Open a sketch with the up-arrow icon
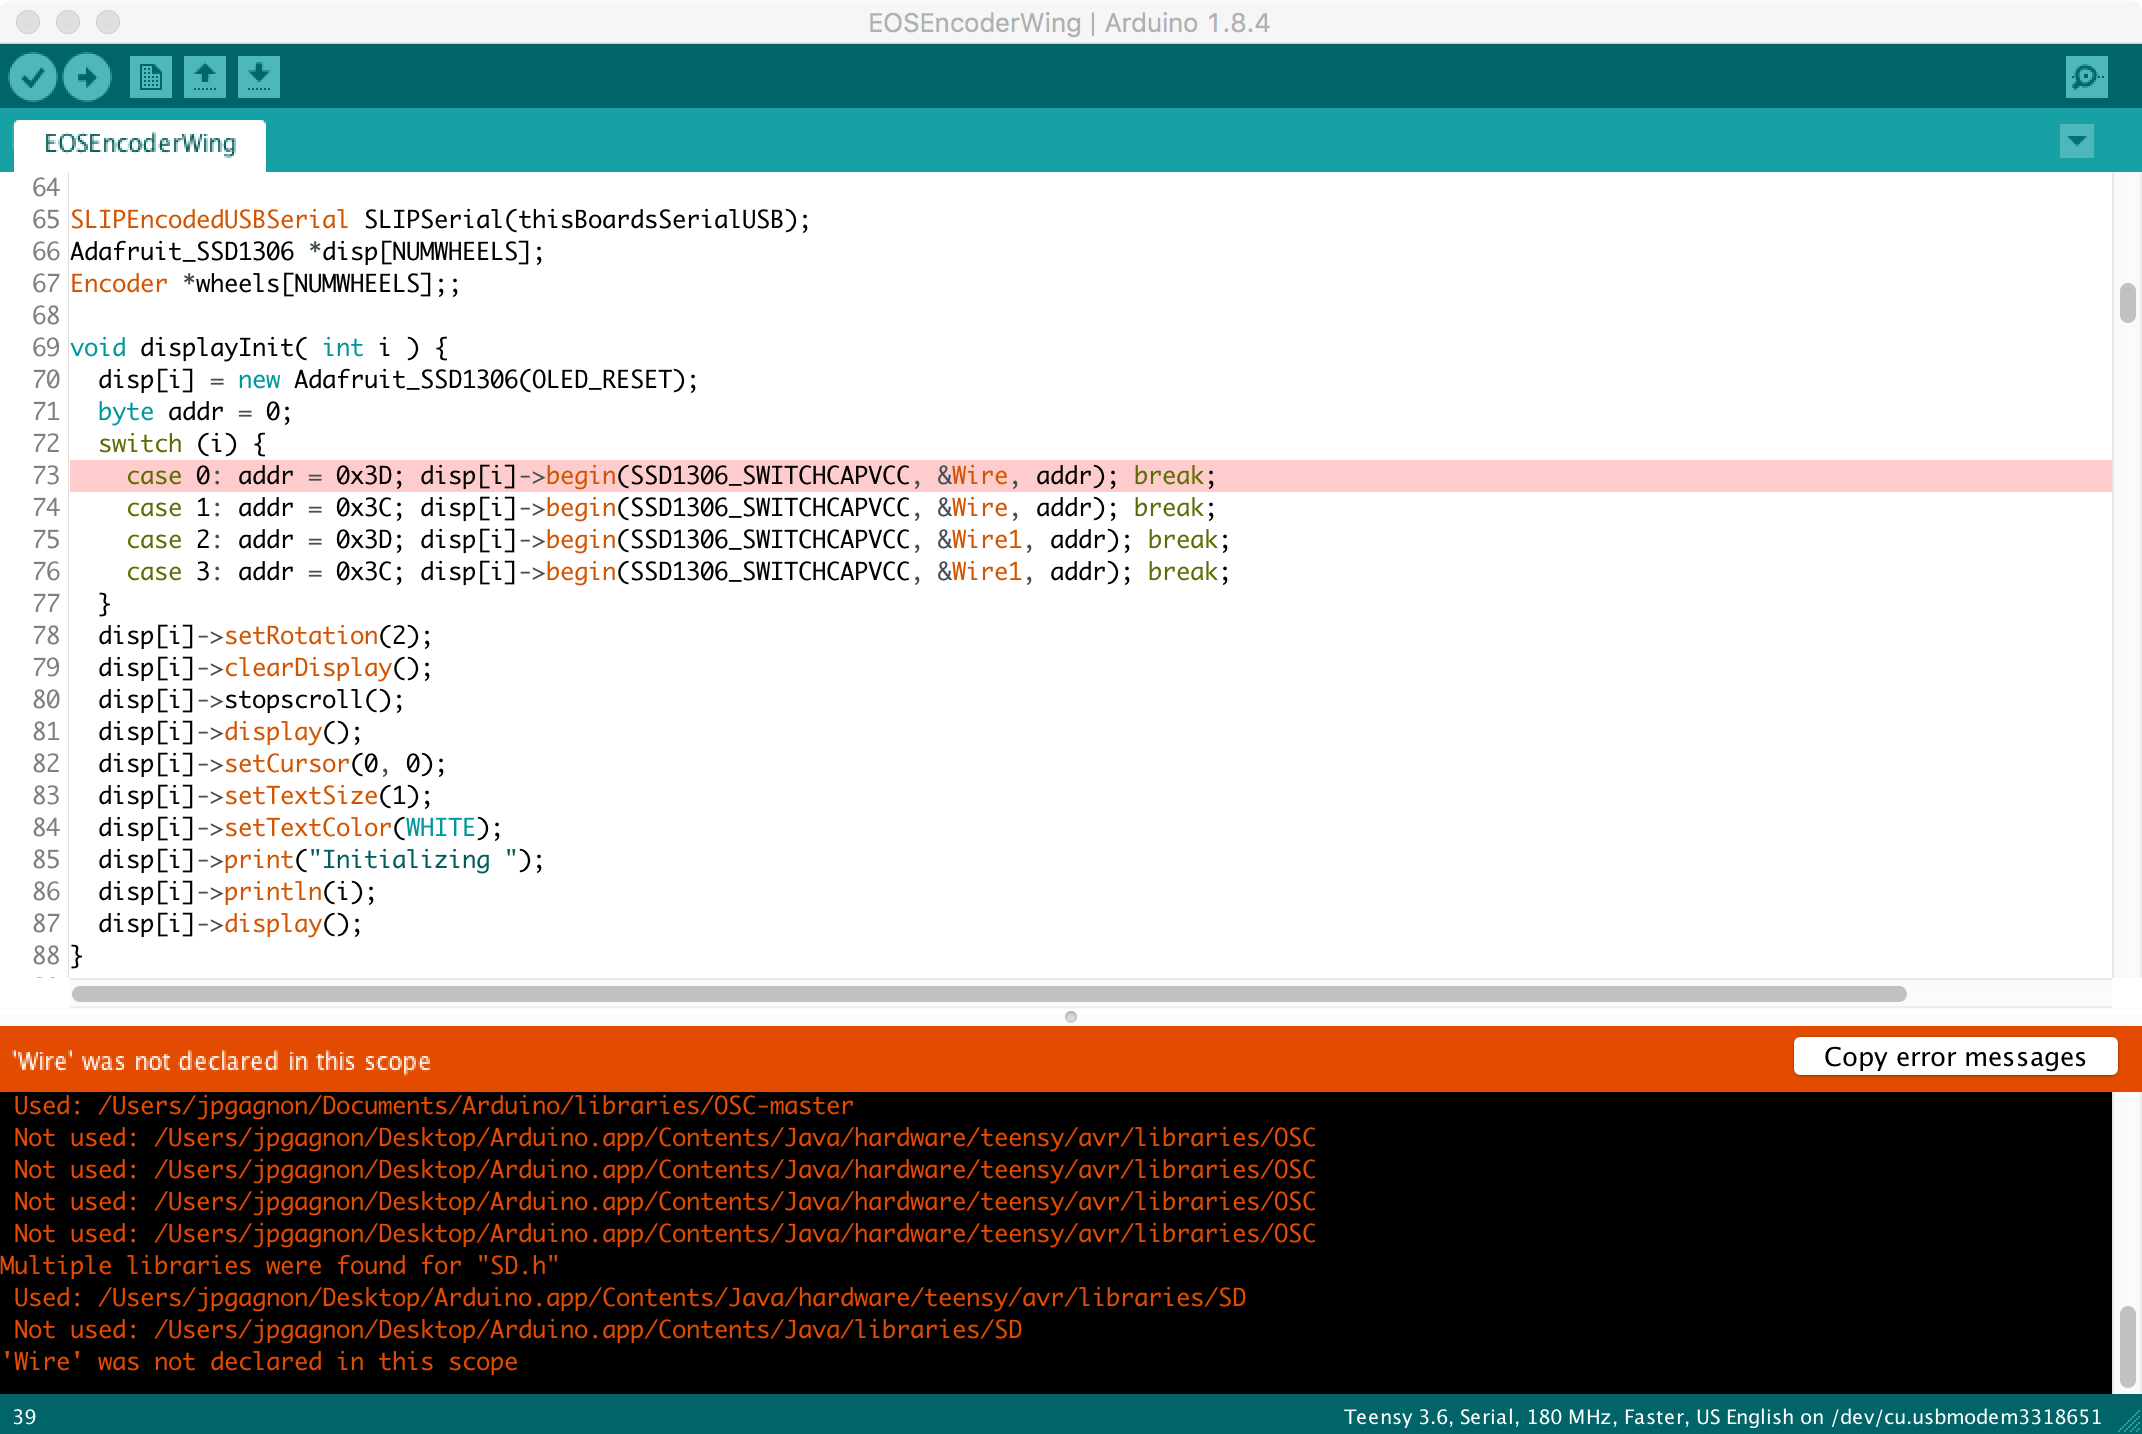The image size is (2142, 1434). pos(204,77)
